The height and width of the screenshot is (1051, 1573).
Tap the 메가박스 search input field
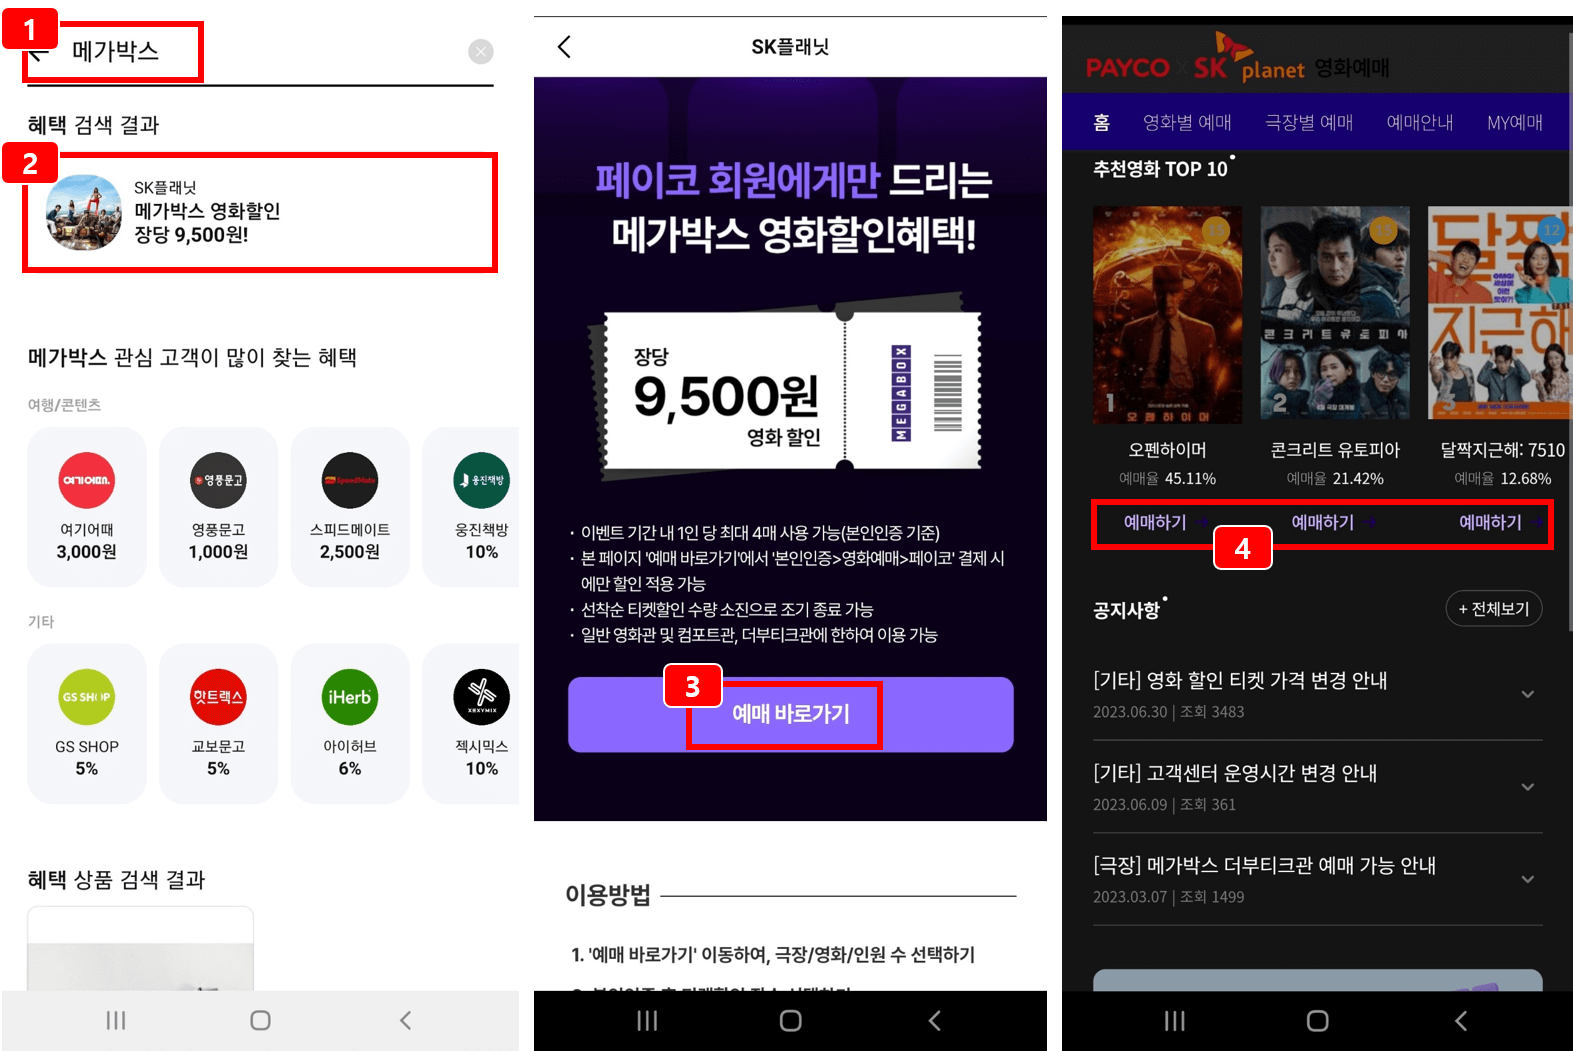tap(260, 52)
